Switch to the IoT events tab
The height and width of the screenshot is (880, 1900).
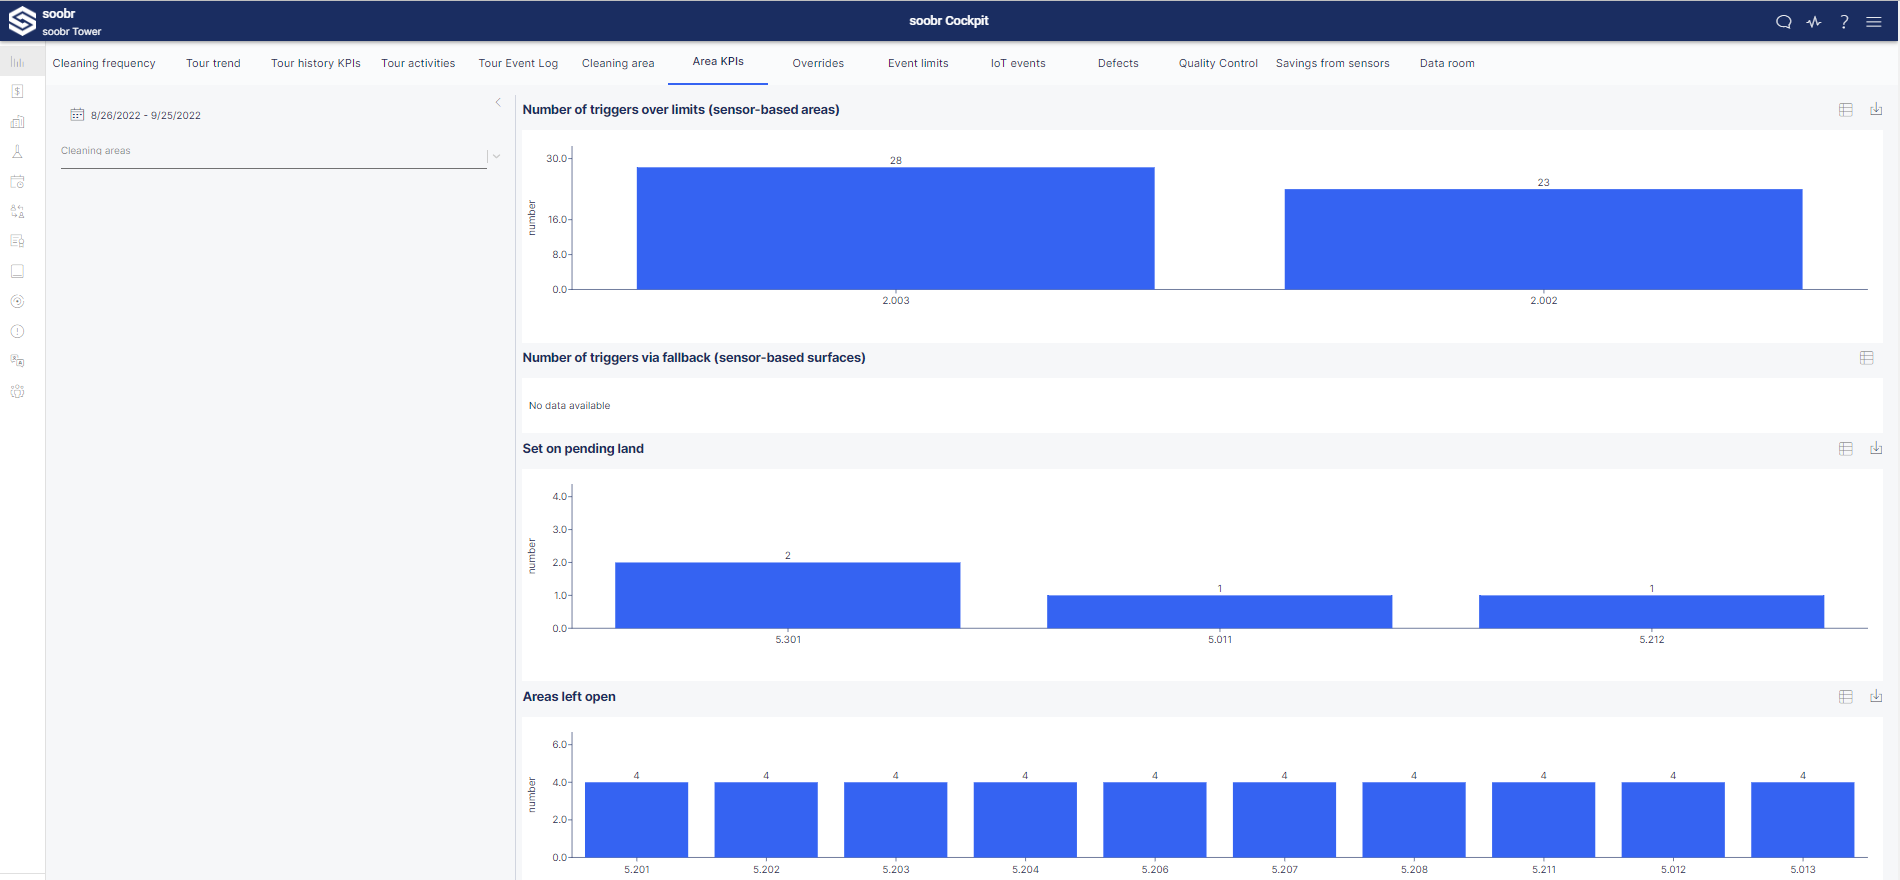(1018, 63)
